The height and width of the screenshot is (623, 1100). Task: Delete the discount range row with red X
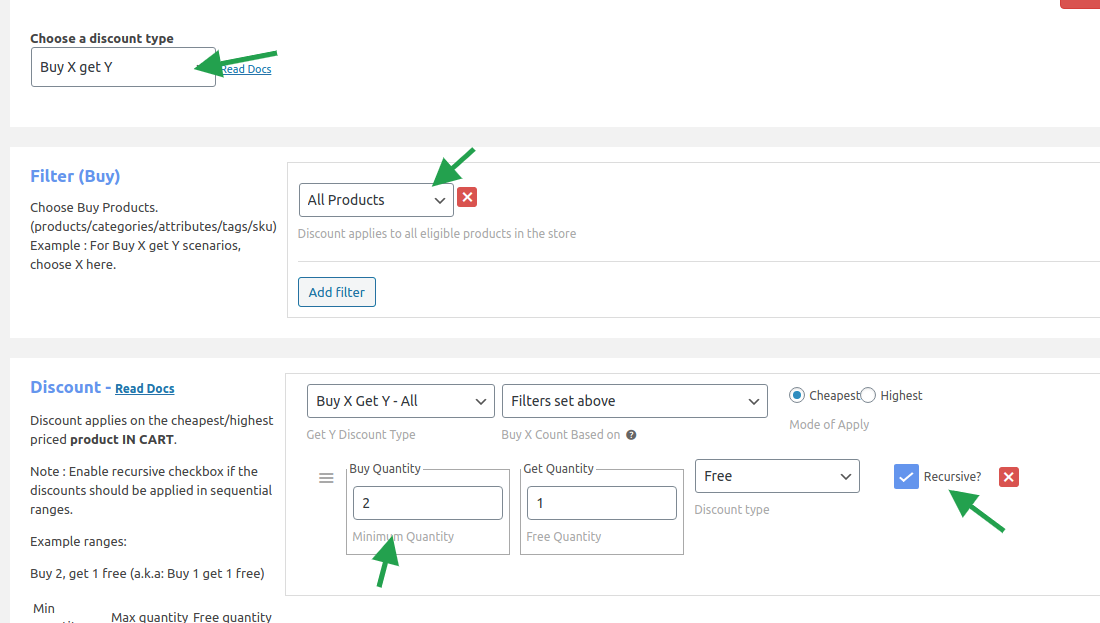[x=1009, y=477]
